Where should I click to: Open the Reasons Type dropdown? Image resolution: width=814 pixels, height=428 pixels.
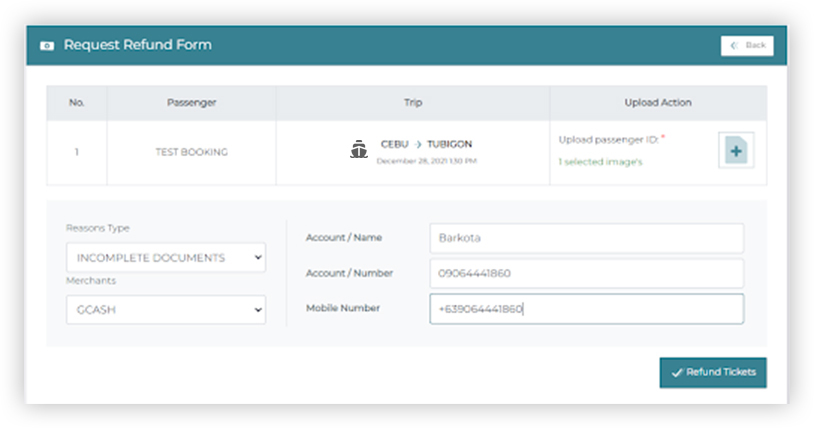166,258
